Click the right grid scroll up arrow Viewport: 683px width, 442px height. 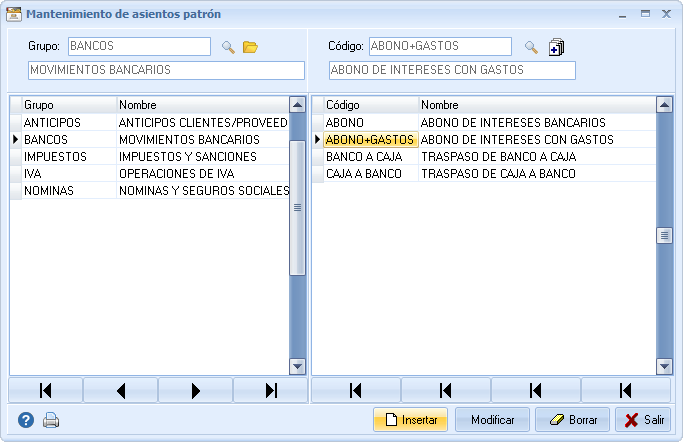point(664,105)
